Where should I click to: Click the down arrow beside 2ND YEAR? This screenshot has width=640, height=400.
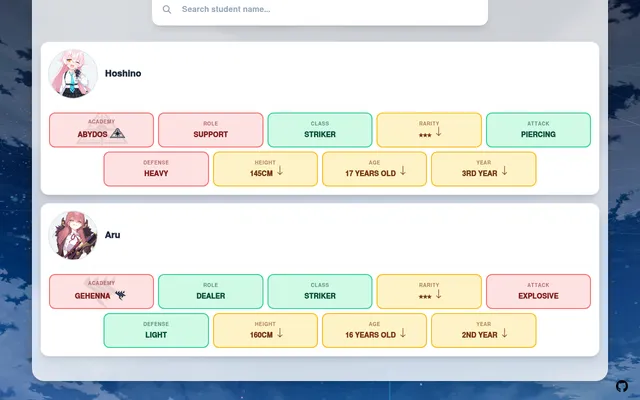pyautogui.click(x=504, y=333)
